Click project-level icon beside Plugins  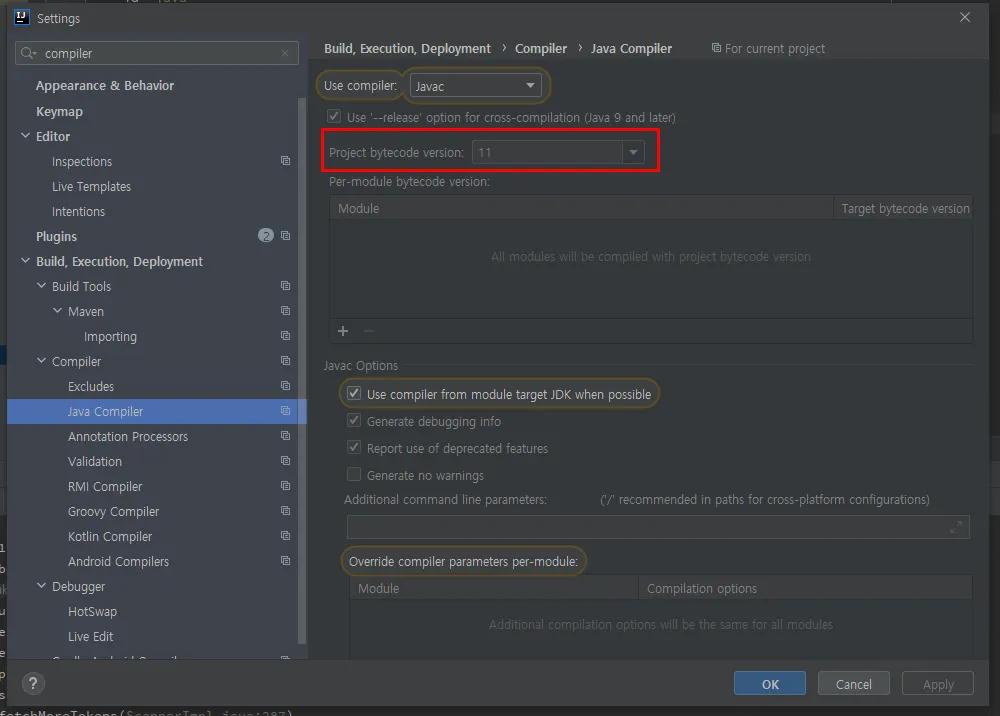pos(286,236)
